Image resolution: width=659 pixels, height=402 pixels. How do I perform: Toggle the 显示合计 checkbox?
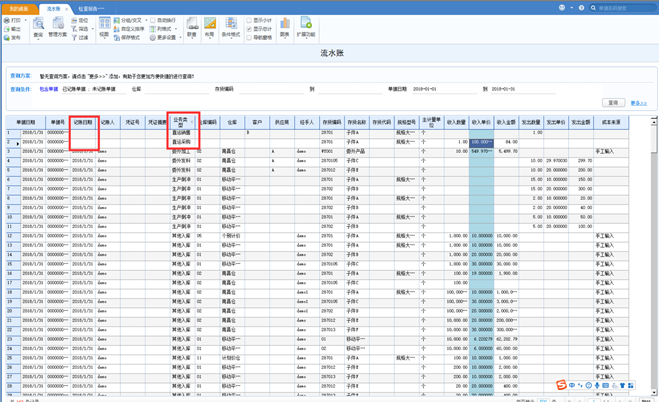250,29
